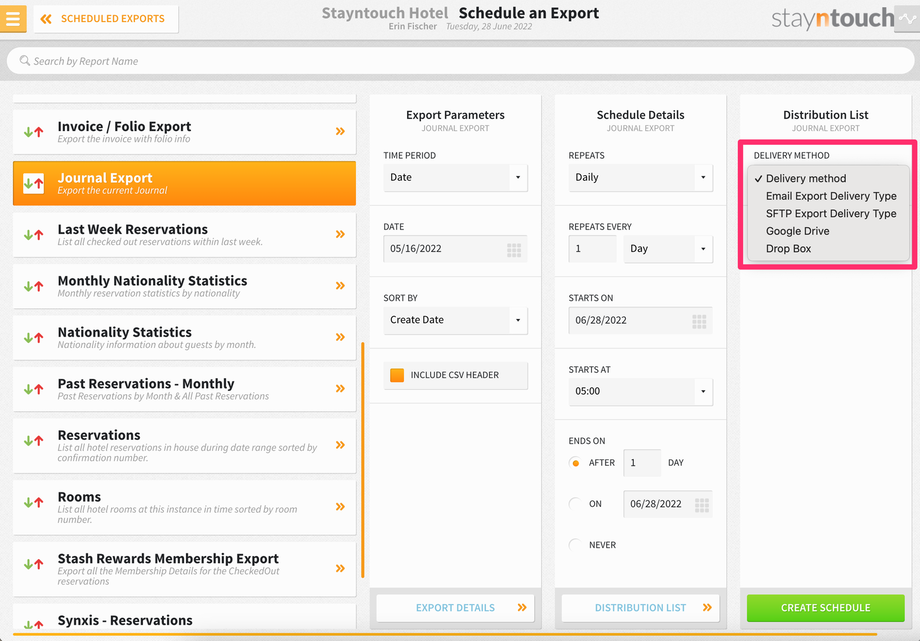Choose the checked Delivery method option
This screenshot has width=920, height=641.
pyautogui.click(x=828, y=178)
